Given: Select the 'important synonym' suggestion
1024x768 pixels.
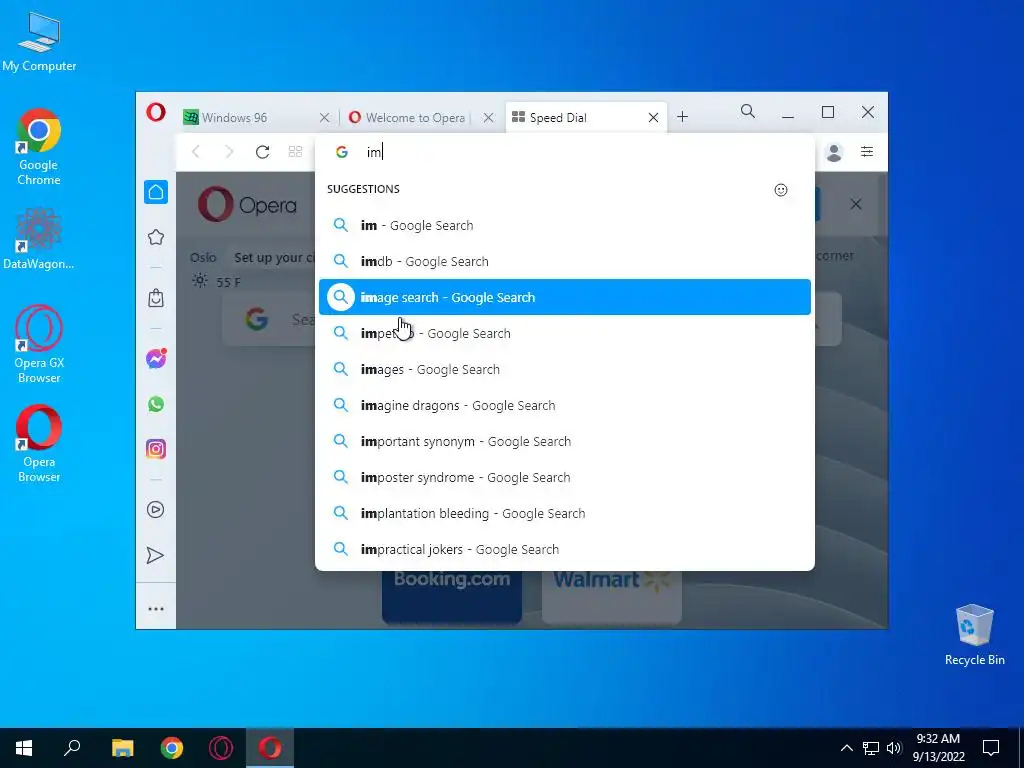Looking at the screenshot, I should [x=565, y=441].
